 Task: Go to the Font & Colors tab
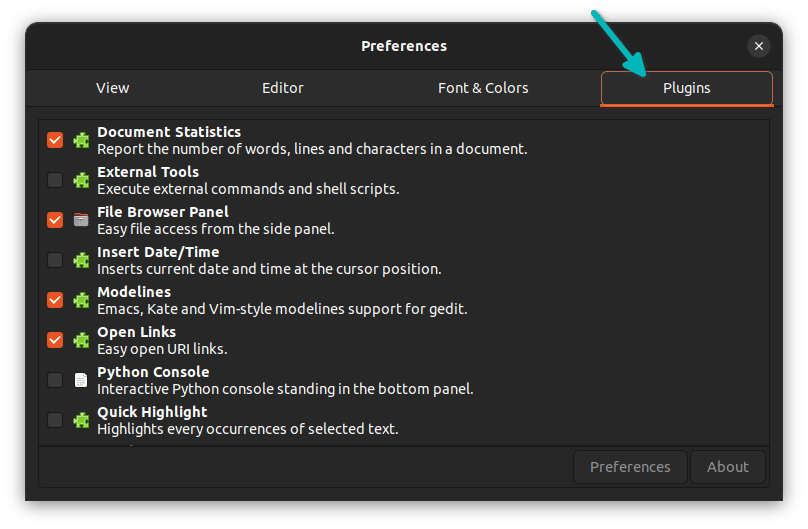tap(483, 88)
